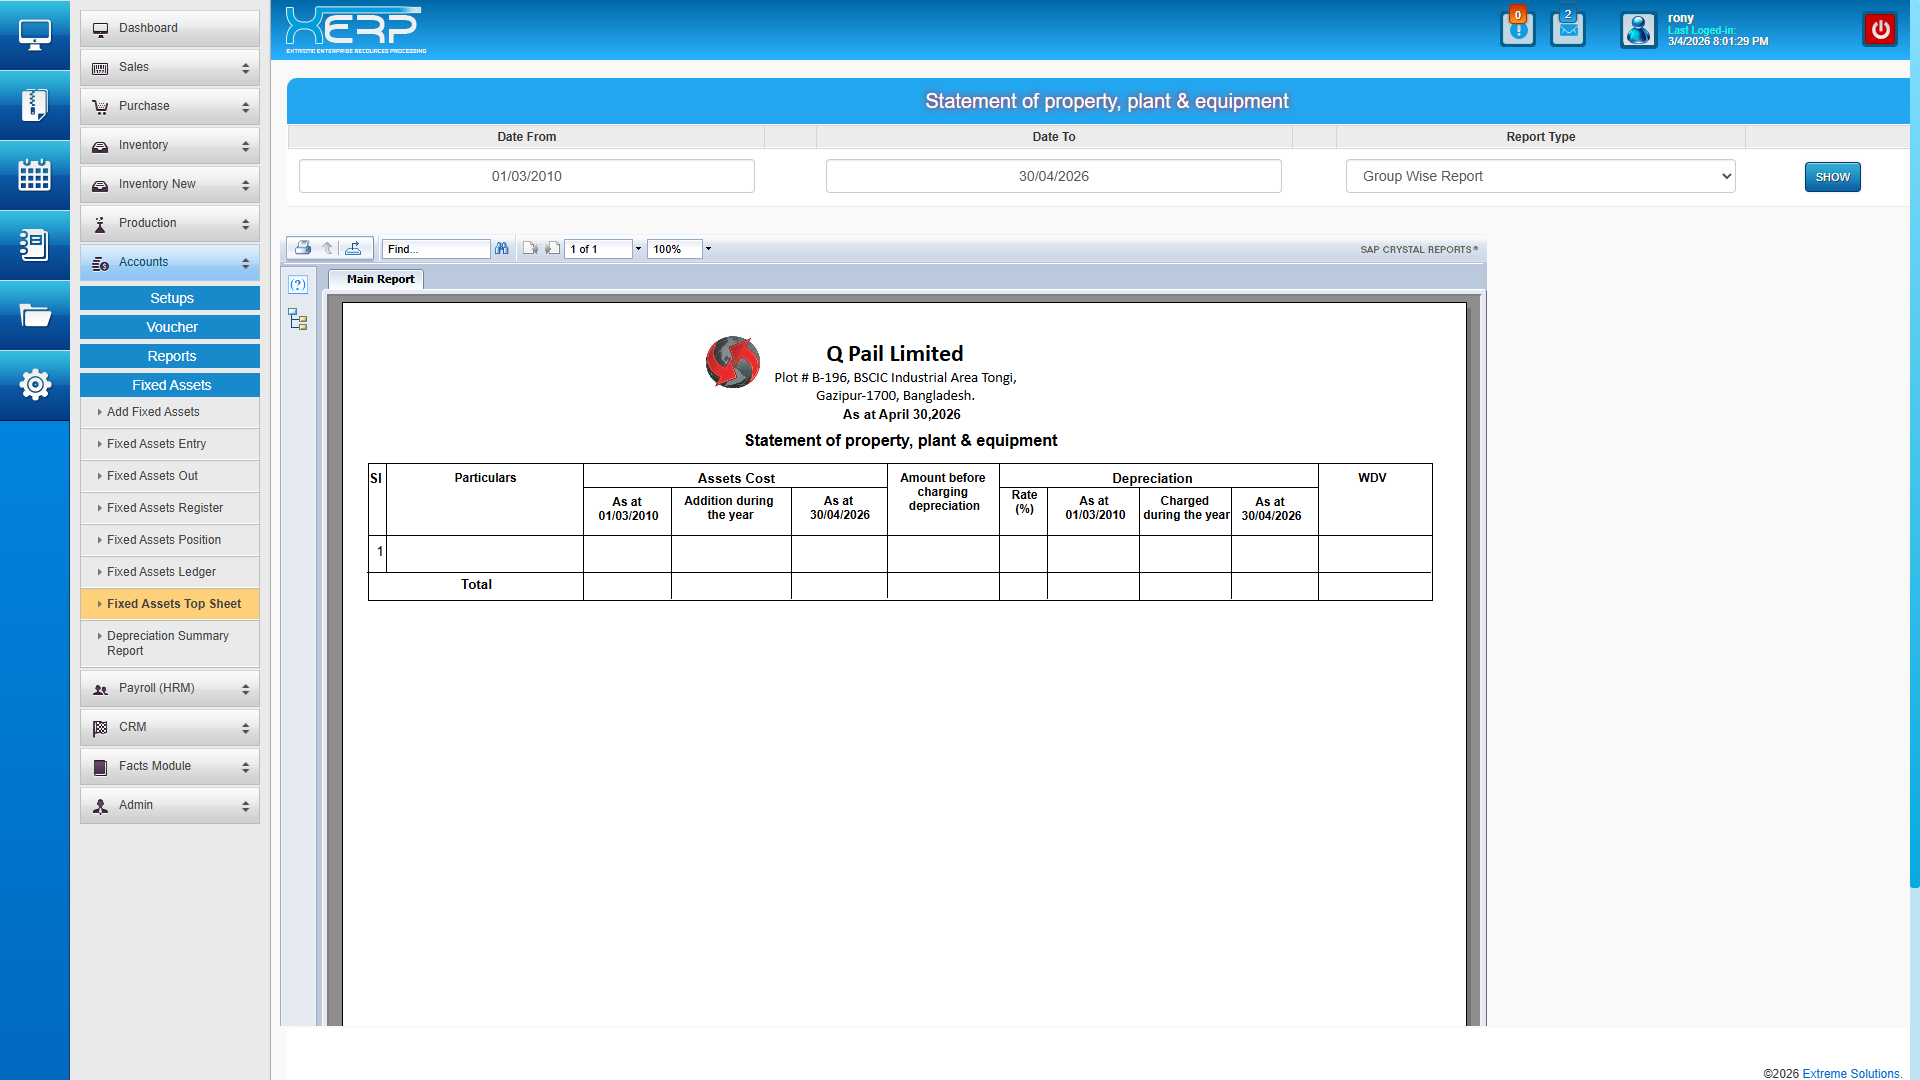Open the mail messages icon
1920x1080 pixels.
click(x=1568, y=29)
